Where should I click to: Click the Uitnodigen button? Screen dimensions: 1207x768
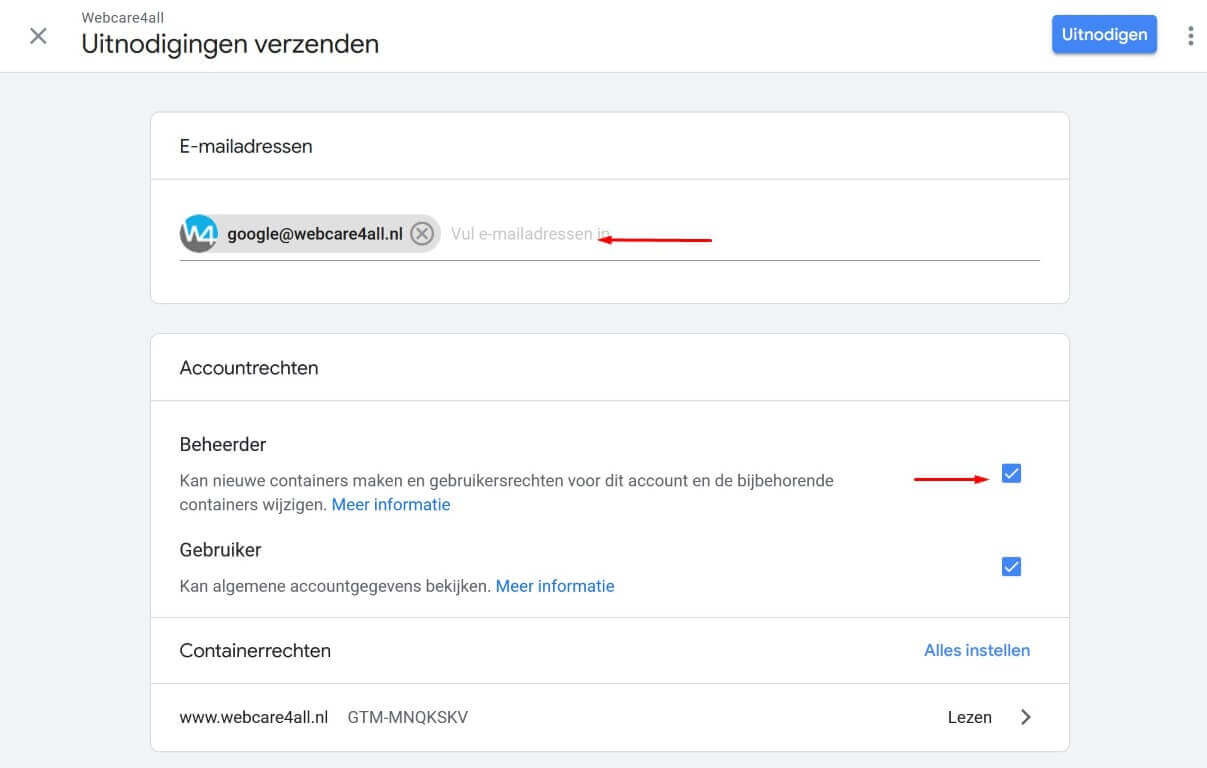(x=1104, y=34)
